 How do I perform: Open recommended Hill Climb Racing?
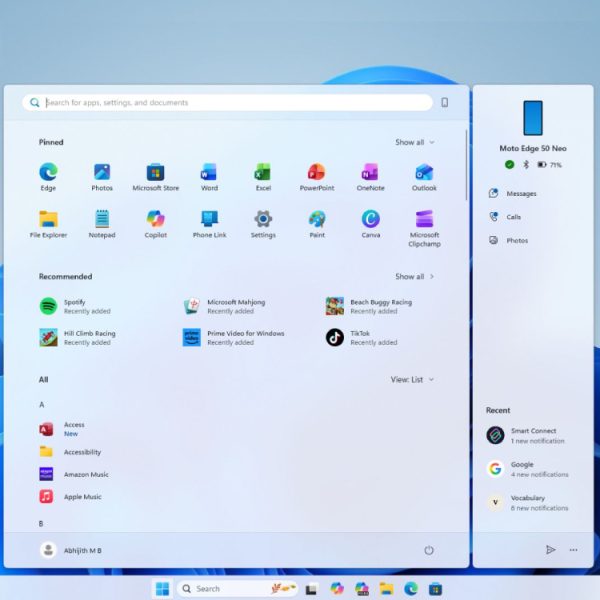pyautogui.click(x=77, y=338)
